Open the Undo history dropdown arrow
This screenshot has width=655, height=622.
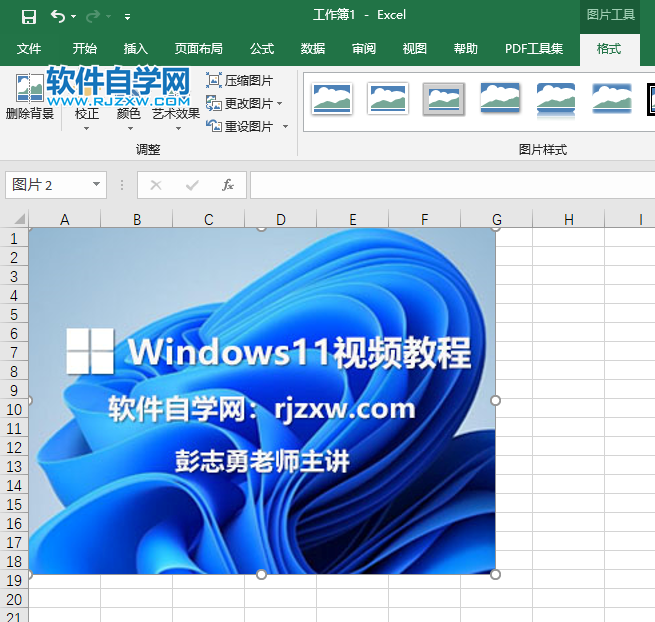coord(74,17)
